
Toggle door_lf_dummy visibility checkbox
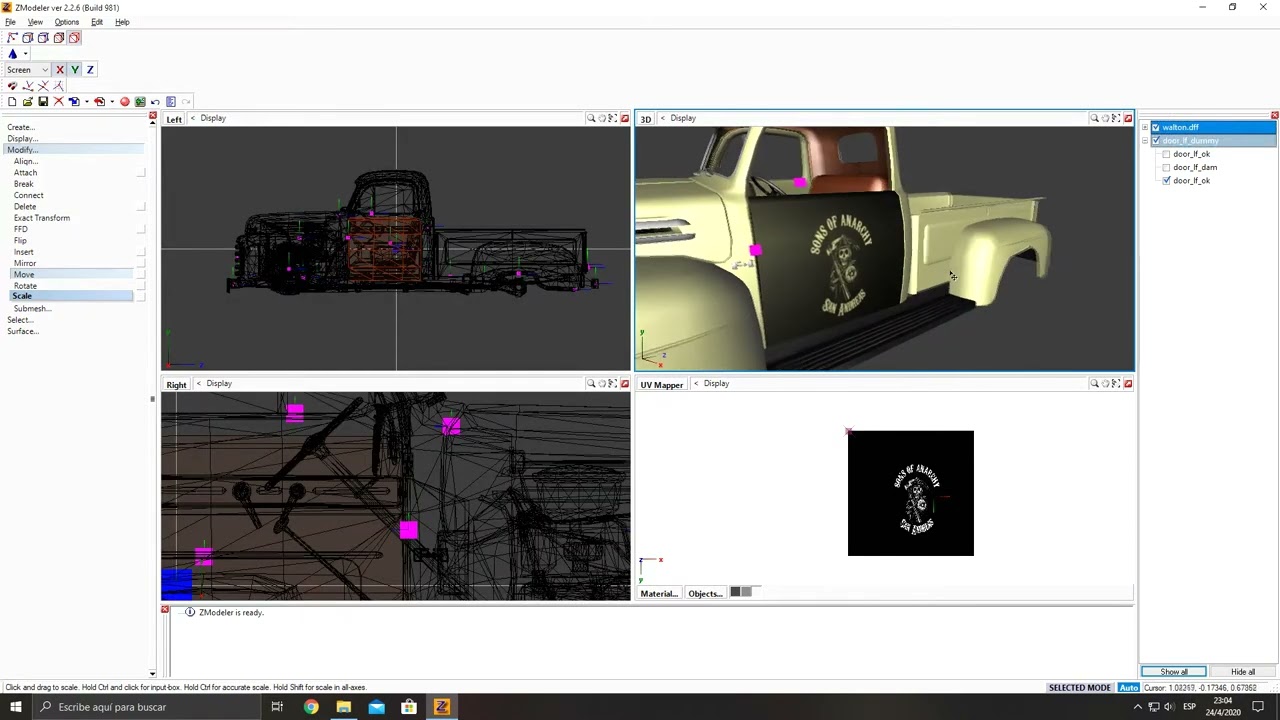[x=1156, y=141]
